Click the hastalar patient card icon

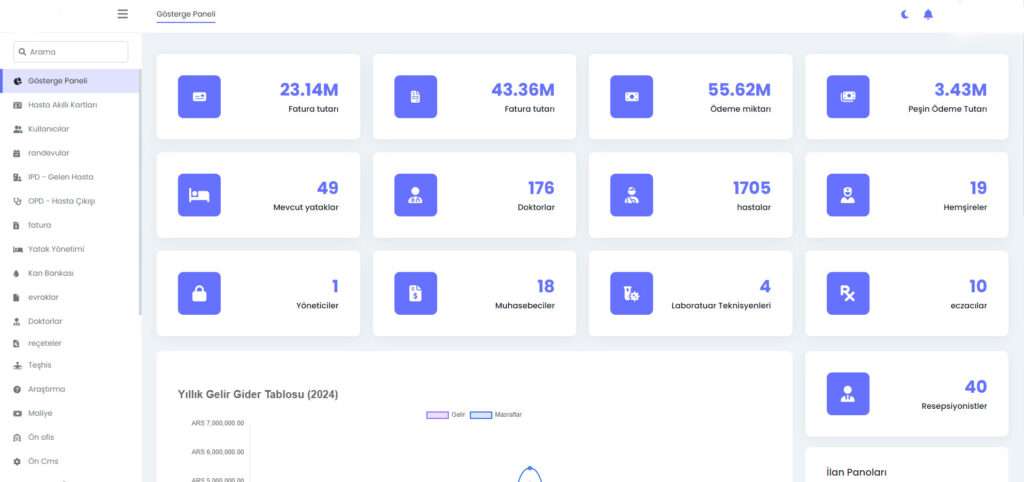(x=631, y=195)
